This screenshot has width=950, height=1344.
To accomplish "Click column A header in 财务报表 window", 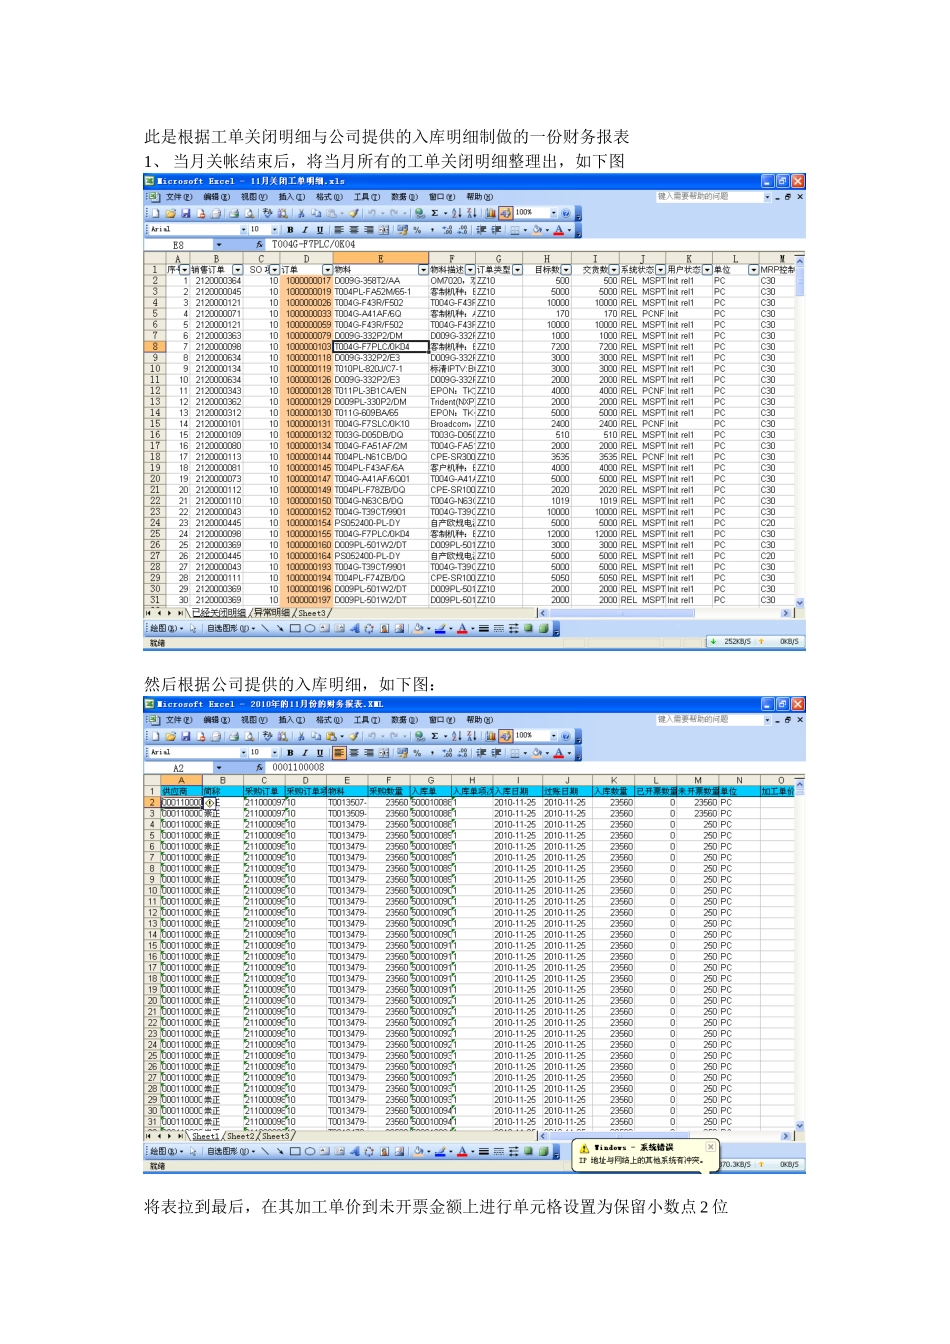I will pyautogui.click(x=181, y=780).
